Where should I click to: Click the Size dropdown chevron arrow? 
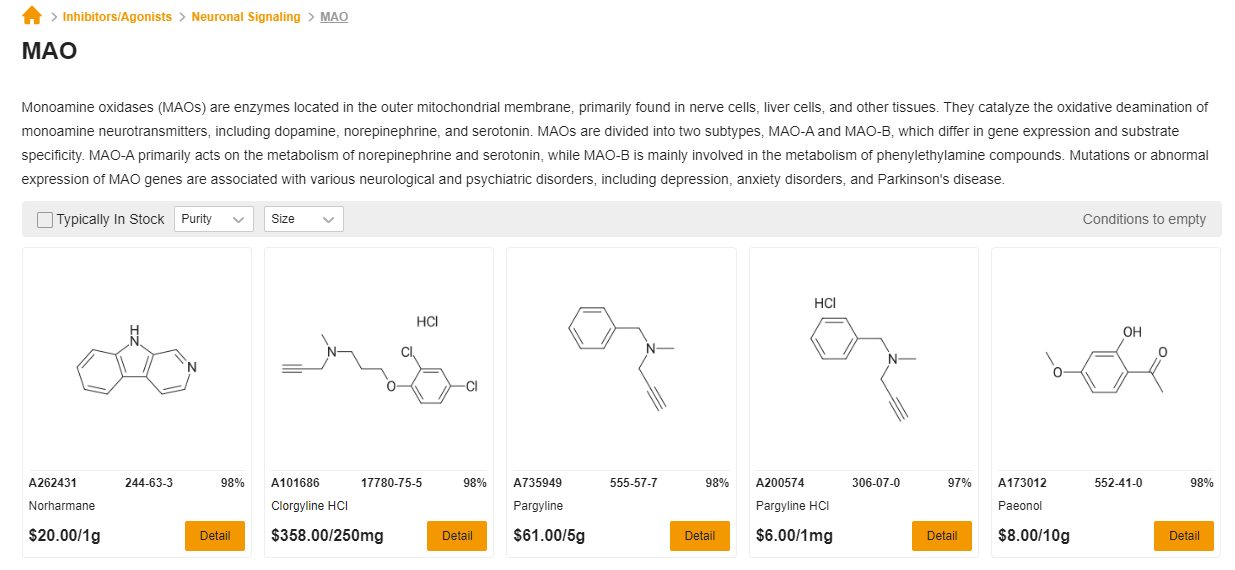[x=328, y=220]
